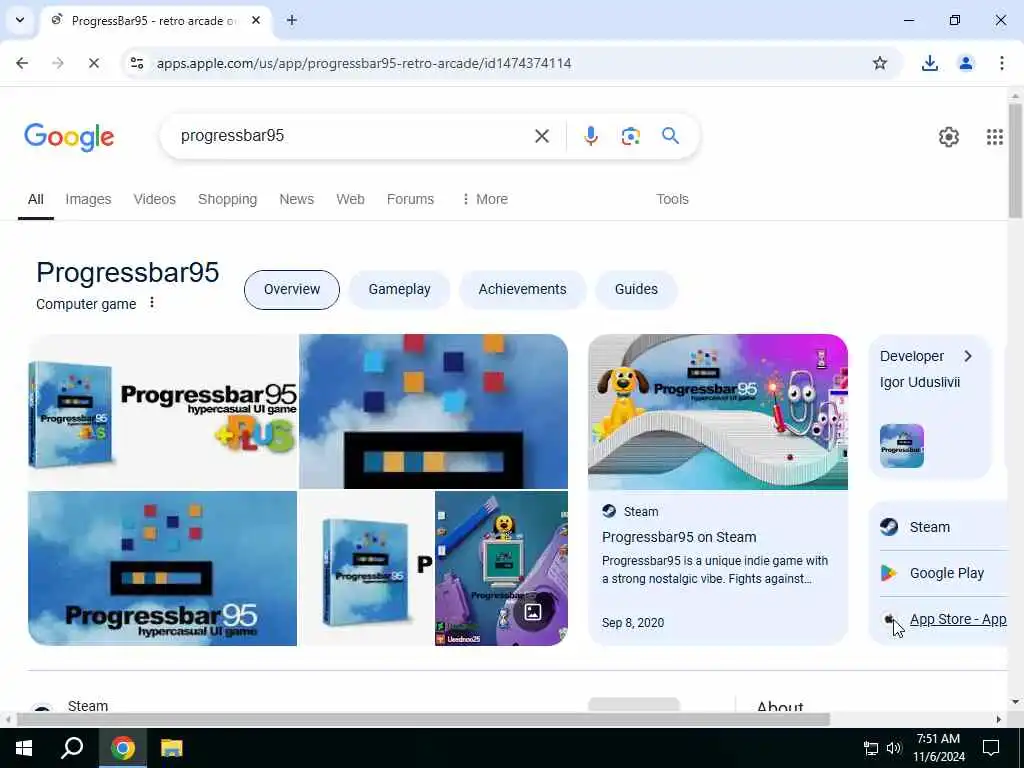Open more options next to Computer game
Image resolution: width=1024 pixels, height=768 pixels.
(x=152, y=302)
